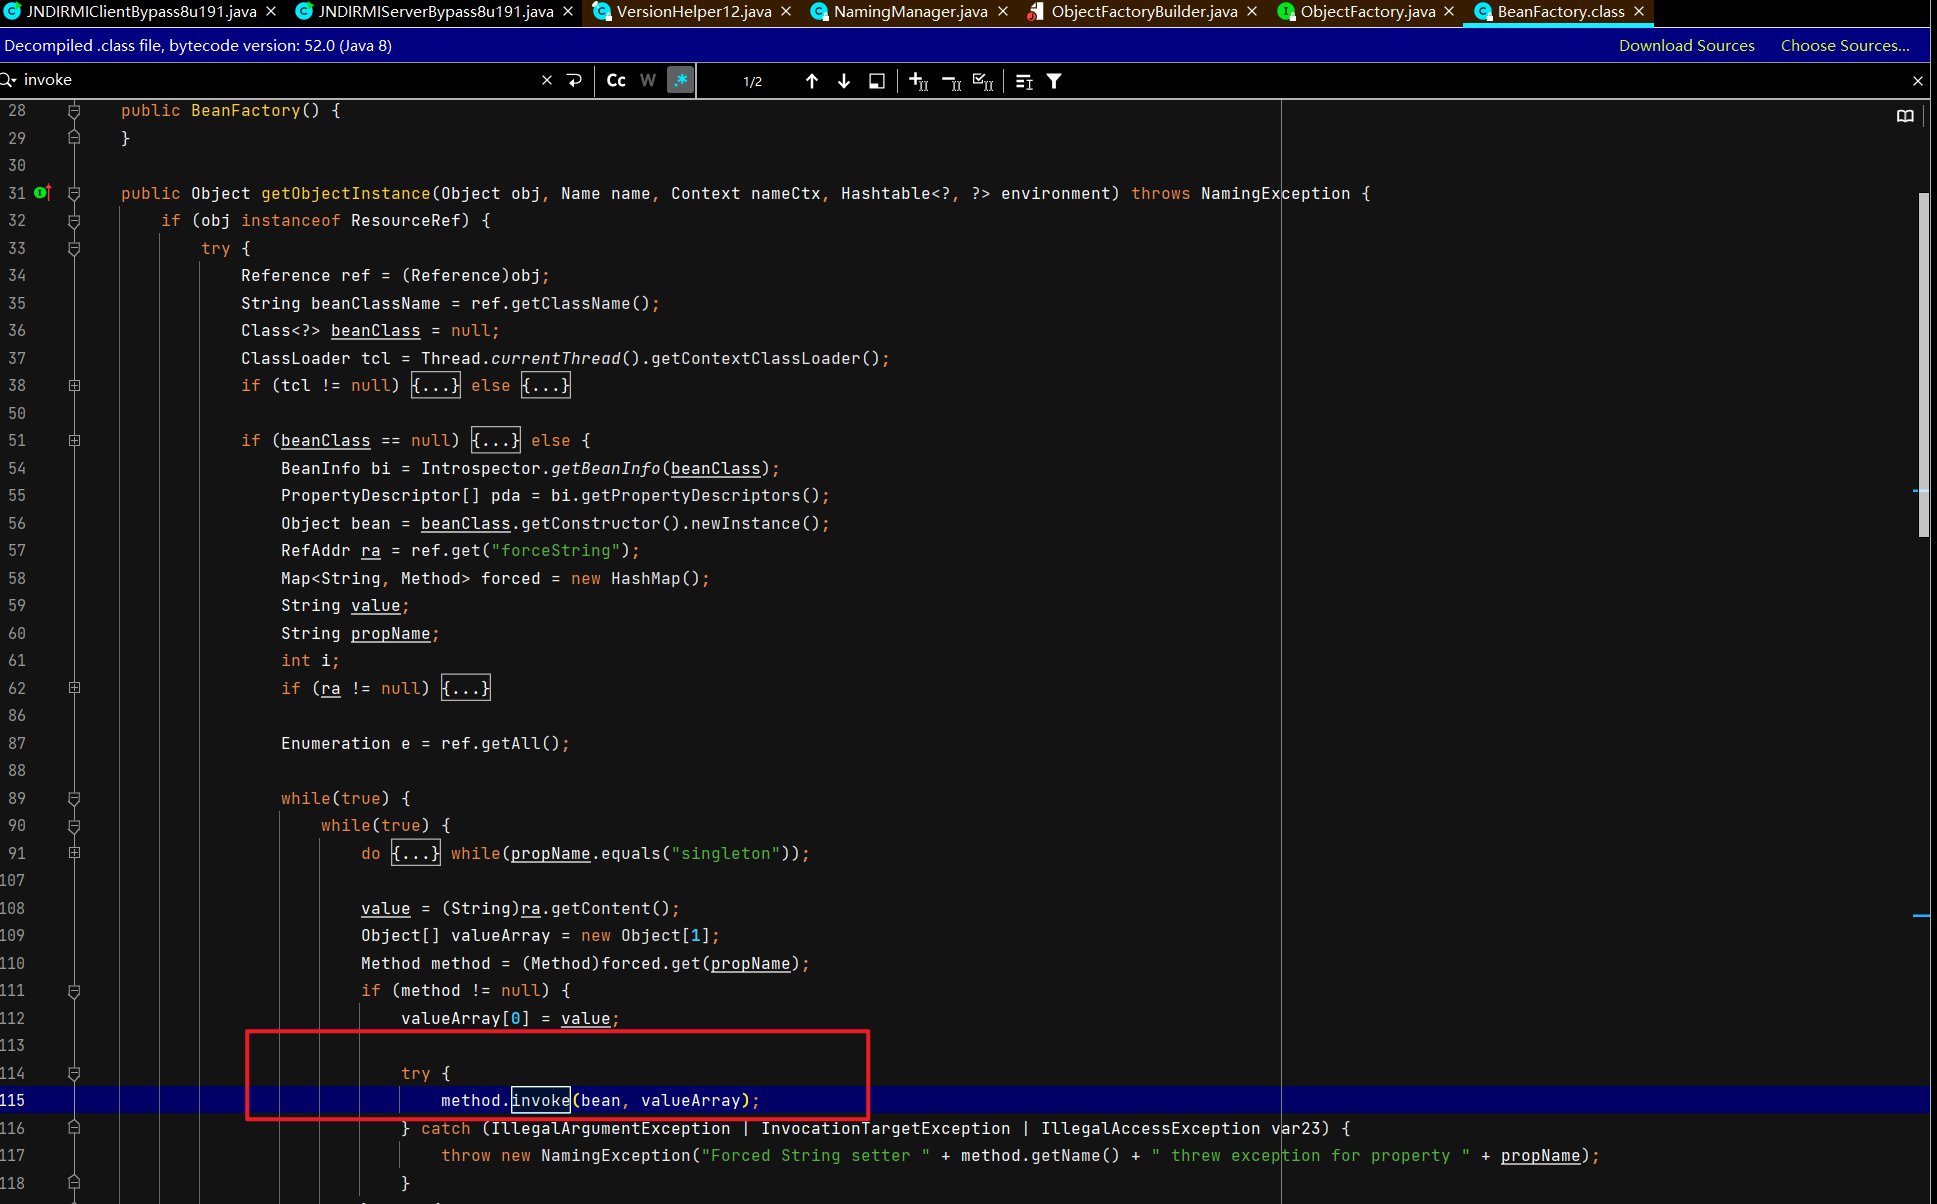Open reader mode book icon
Viewport: 1937px width, 1204px height.
[1904, 116]
